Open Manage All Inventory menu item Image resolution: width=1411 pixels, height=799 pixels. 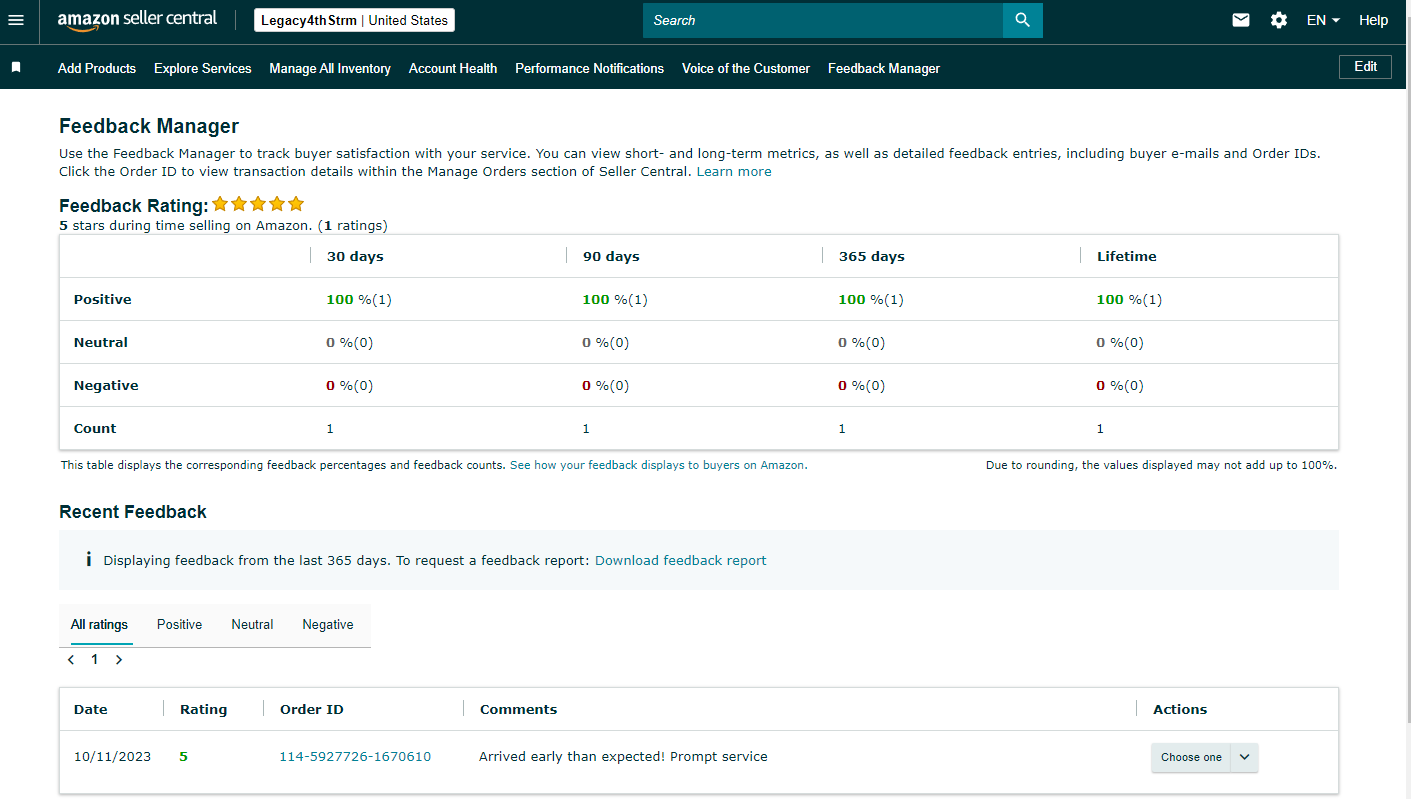tap(330, 68)
